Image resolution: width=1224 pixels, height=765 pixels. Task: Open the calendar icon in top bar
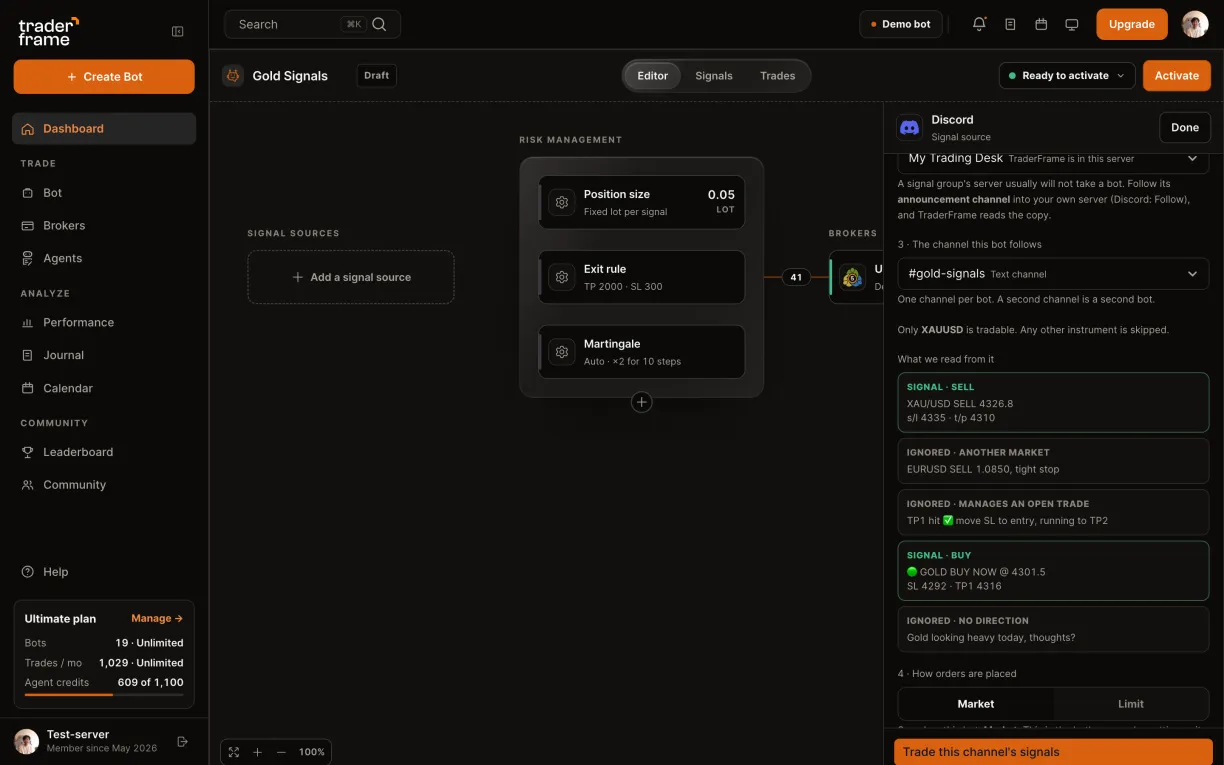(x=1041, y=24)
